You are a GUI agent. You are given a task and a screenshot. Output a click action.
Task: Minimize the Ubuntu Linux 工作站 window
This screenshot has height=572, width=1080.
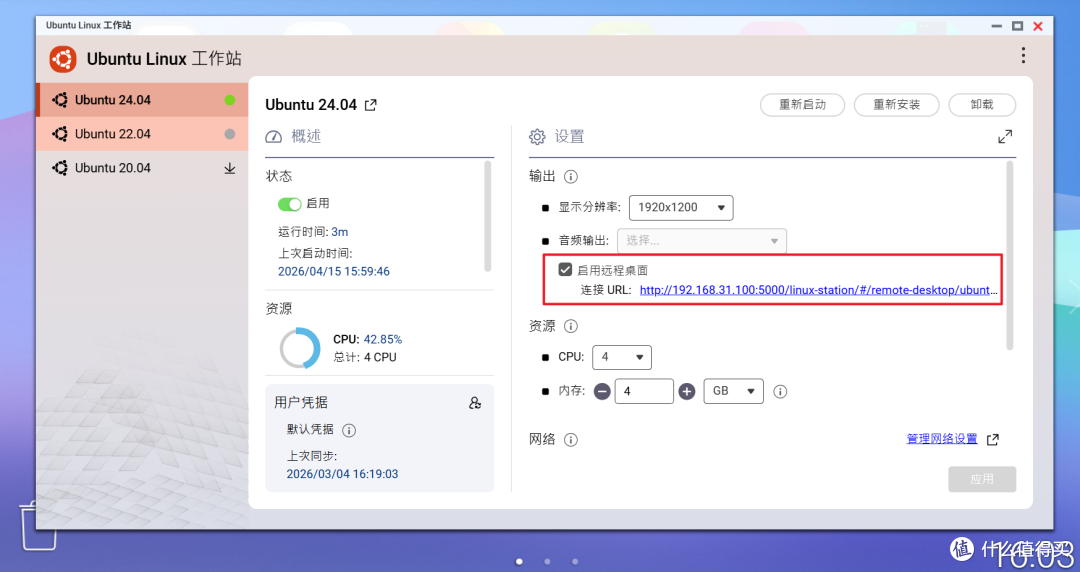(x=996, y=26)
